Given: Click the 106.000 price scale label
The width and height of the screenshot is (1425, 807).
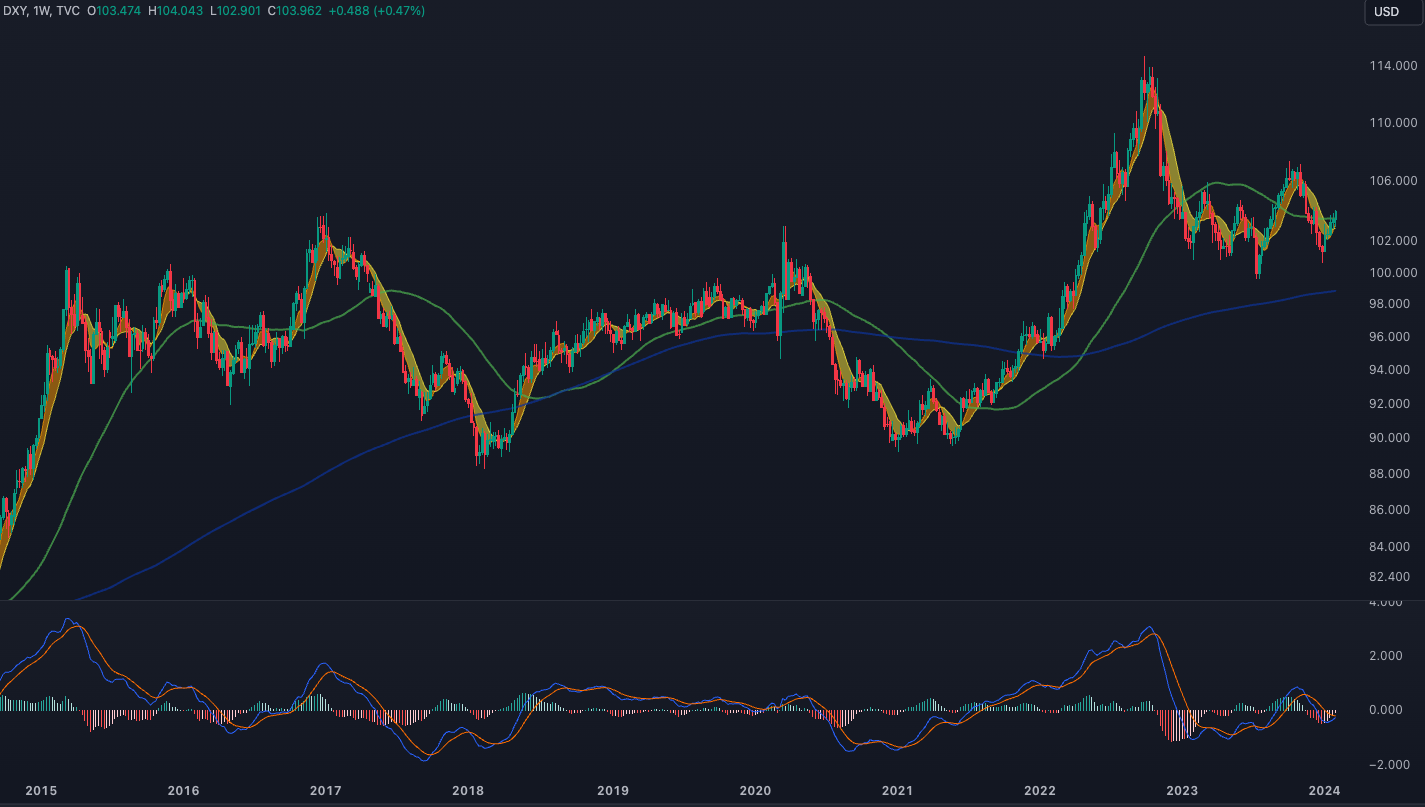Looking at the screenshot, I should coord(1393,181).
